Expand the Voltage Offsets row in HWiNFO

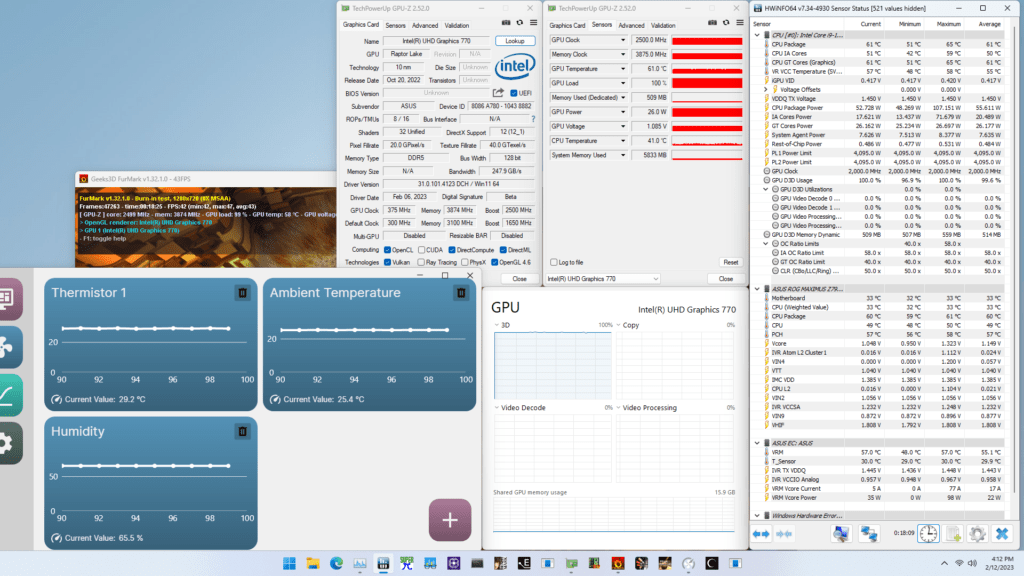(766, 89)
